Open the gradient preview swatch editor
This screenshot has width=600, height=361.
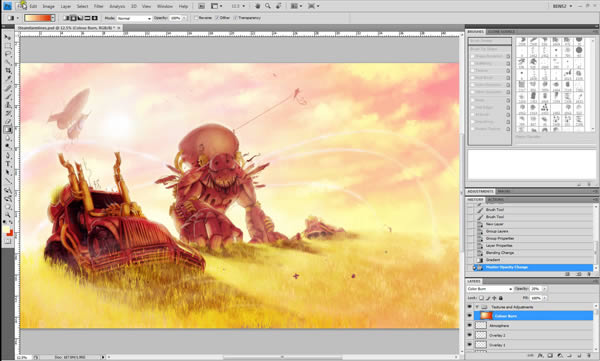38,18
